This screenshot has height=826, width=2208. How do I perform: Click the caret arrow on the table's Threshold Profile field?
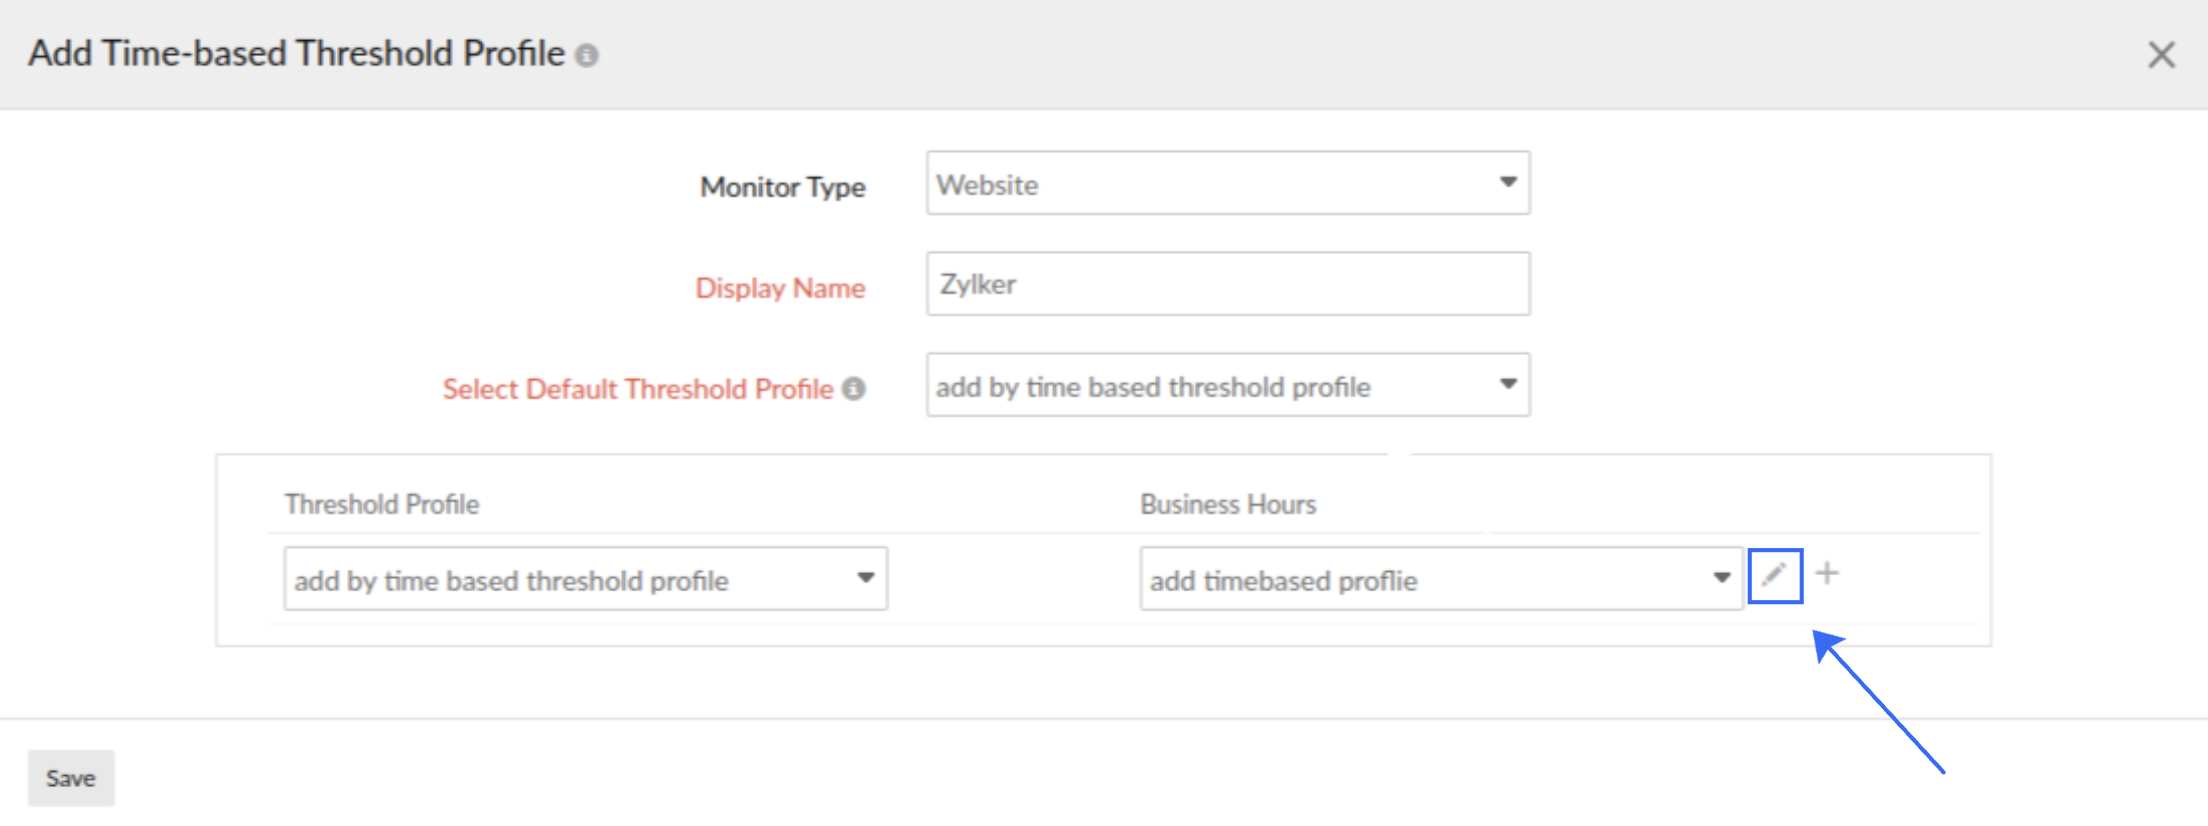click(x=865, y=578)
